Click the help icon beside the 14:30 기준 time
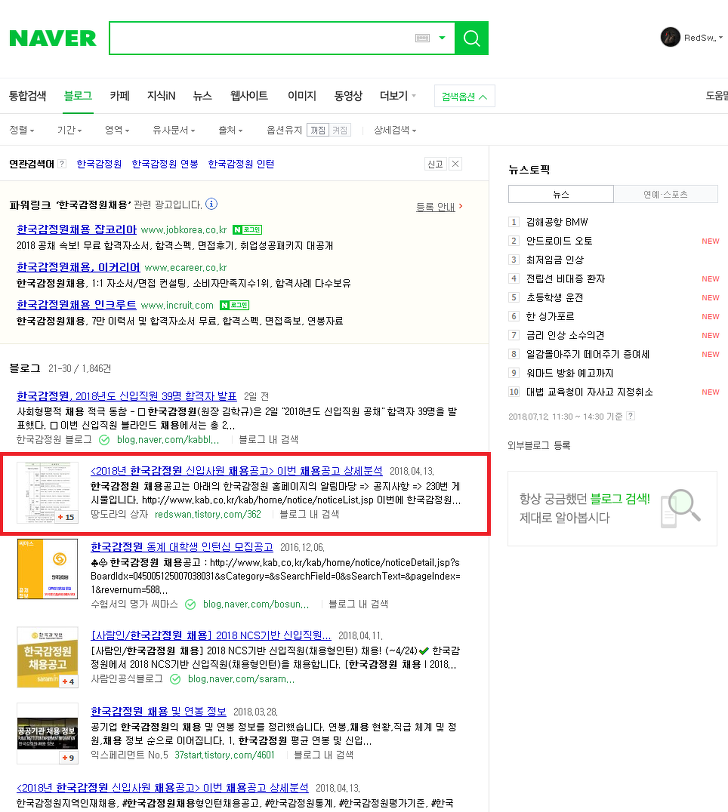Screen dimensions: 728x812 click(630, 416)
